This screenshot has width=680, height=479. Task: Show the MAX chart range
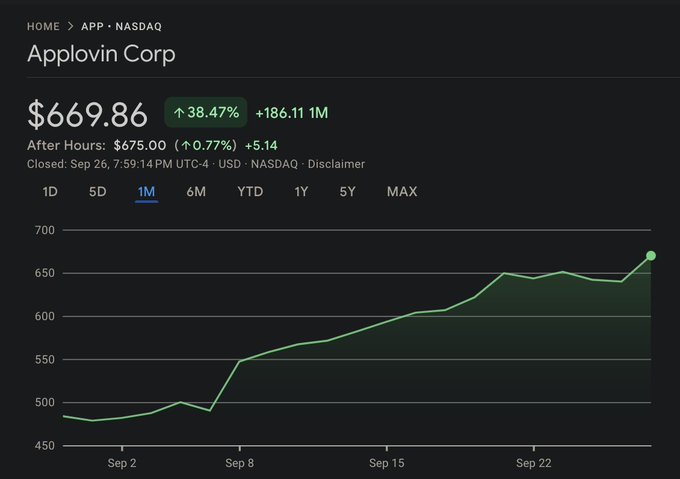[x=402, y=191]
